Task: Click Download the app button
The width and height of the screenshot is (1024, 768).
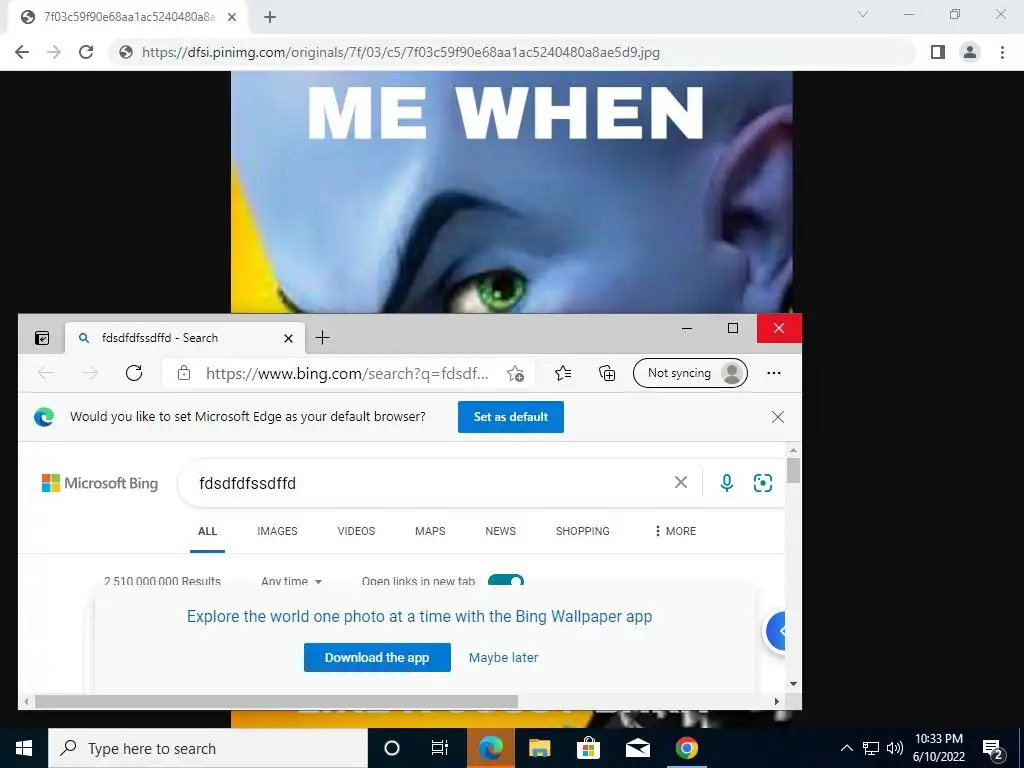Action: pos(377,657)
